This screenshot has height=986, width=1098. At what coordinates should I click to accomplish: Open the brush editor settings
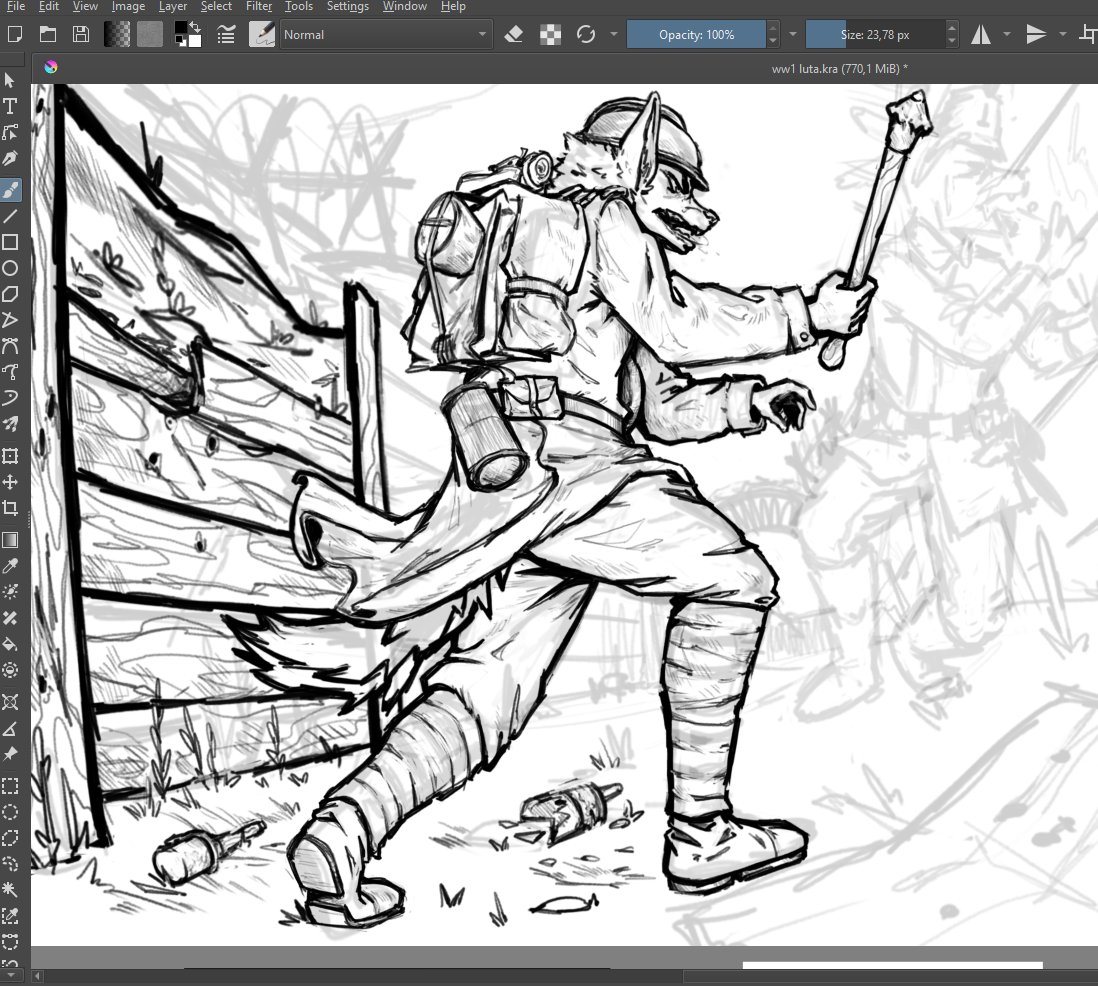pyautogui.click(x=226, y=34)
